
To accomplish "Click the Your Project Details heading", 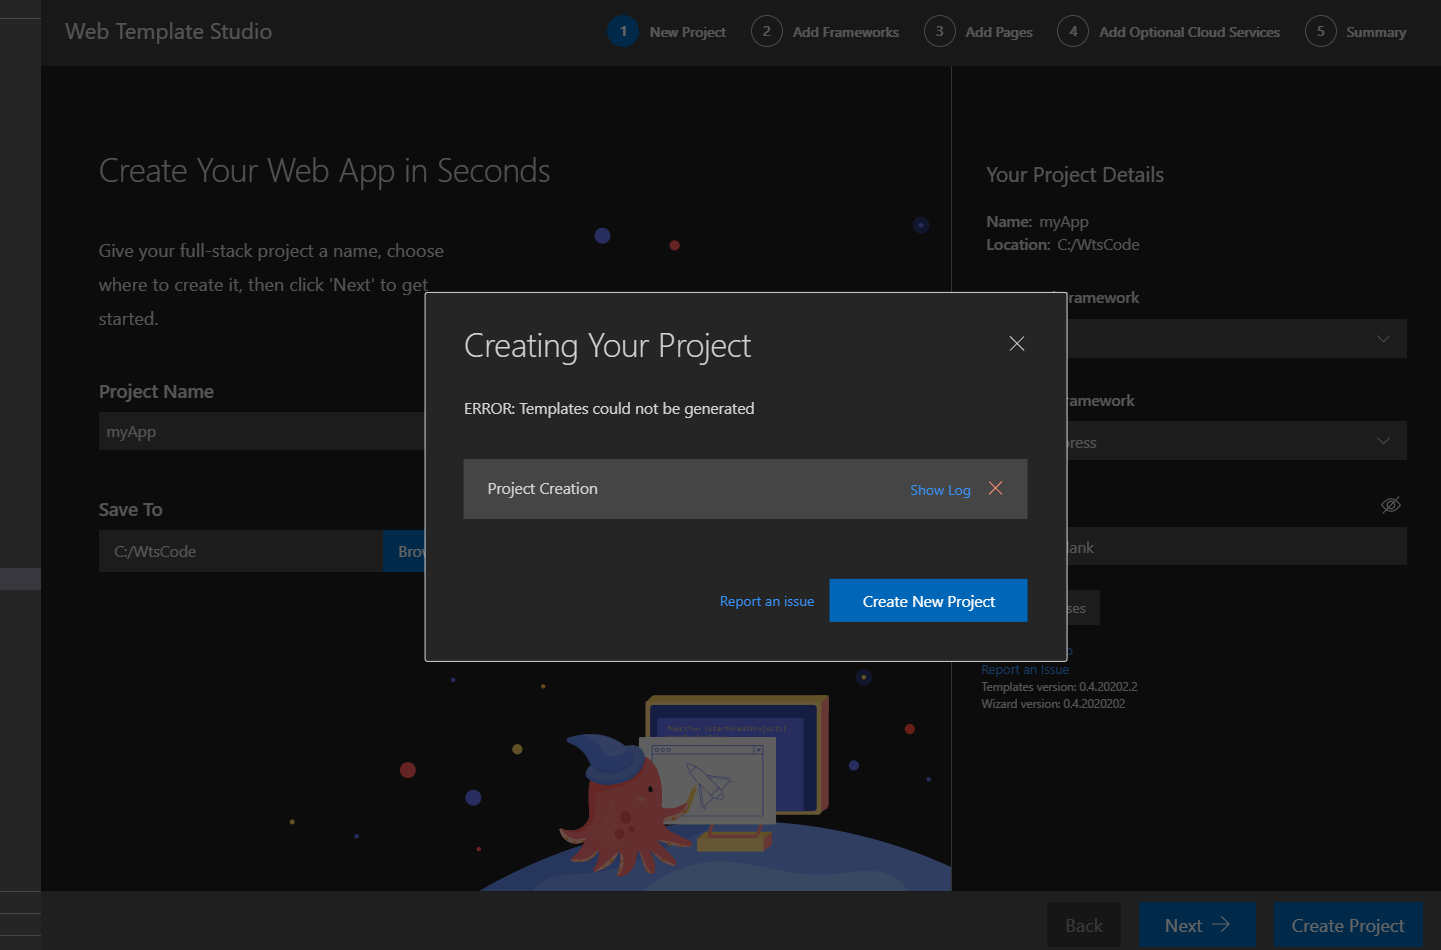I will (x=1075, y=175).
